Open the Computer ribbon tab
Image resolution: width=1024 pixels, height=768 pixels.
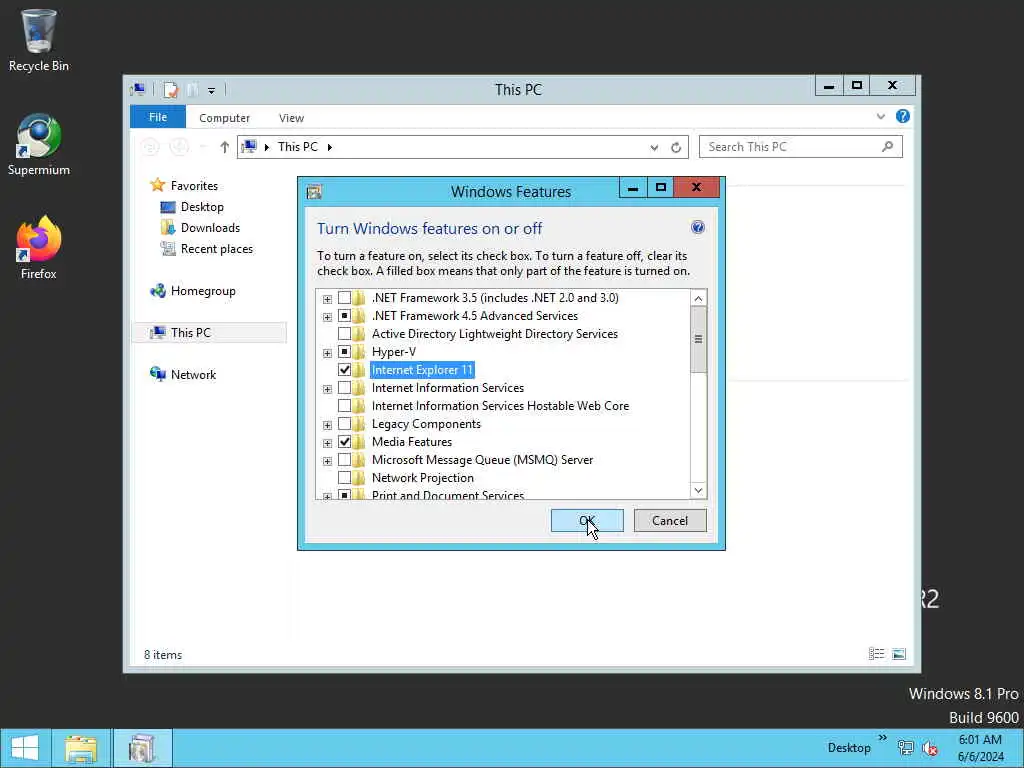pos(224,118)
